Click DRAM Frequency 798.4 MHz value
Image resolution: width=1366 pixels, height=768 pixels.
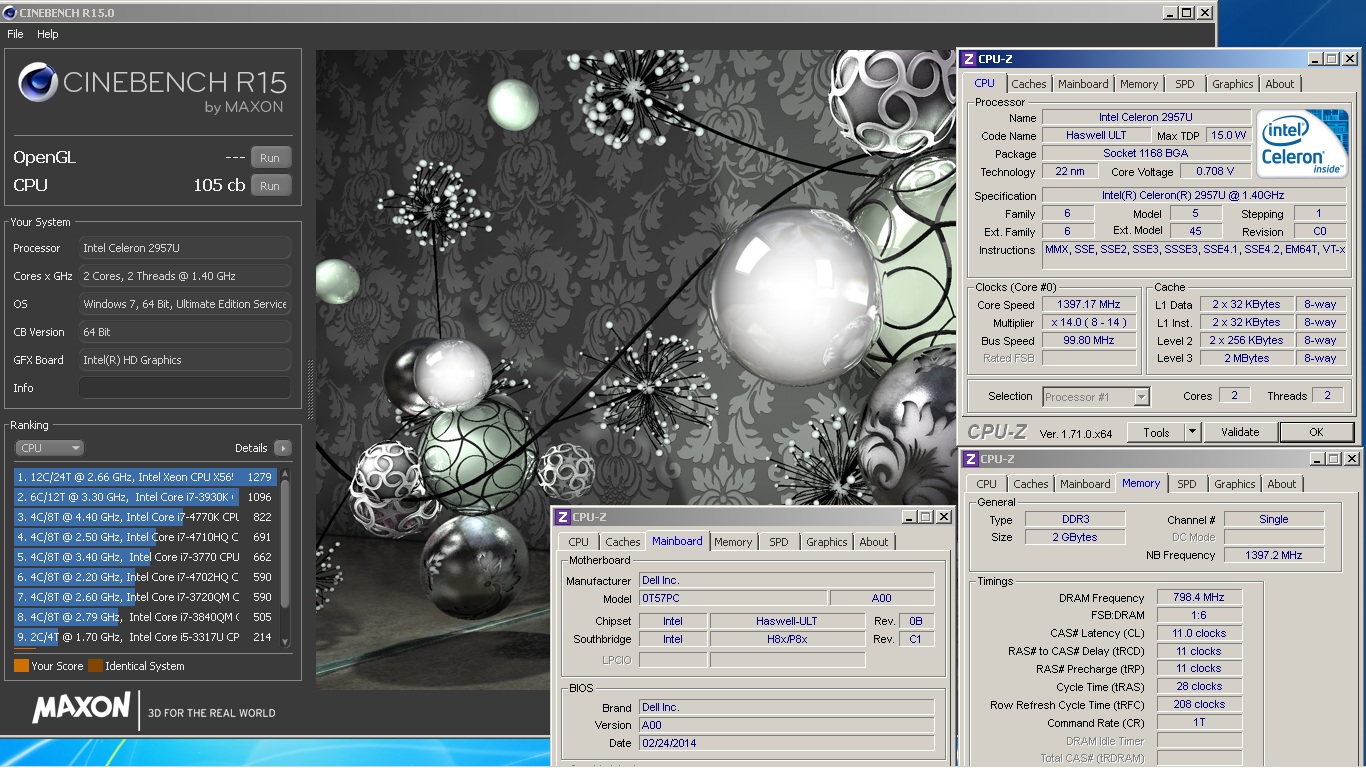tap(1200, 597)
